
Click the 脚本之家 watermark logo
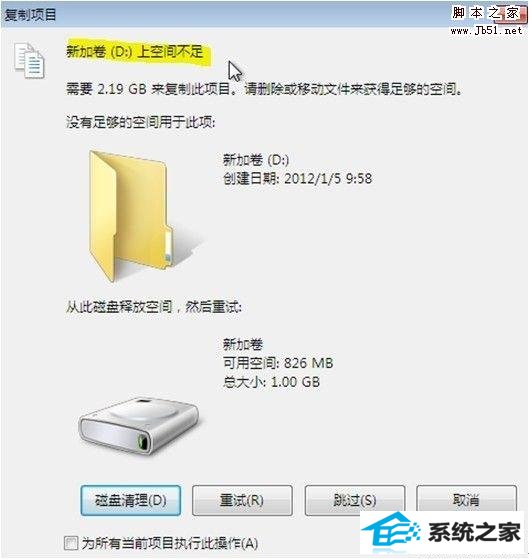[487, 14]
